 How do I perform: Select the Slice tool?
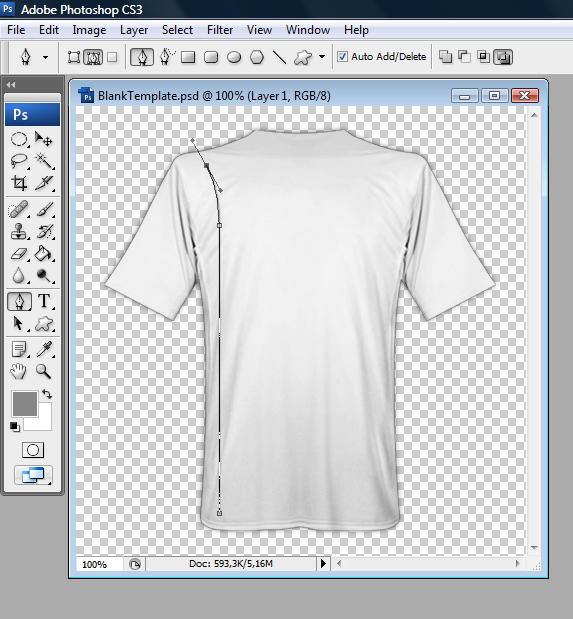(43, 183)
